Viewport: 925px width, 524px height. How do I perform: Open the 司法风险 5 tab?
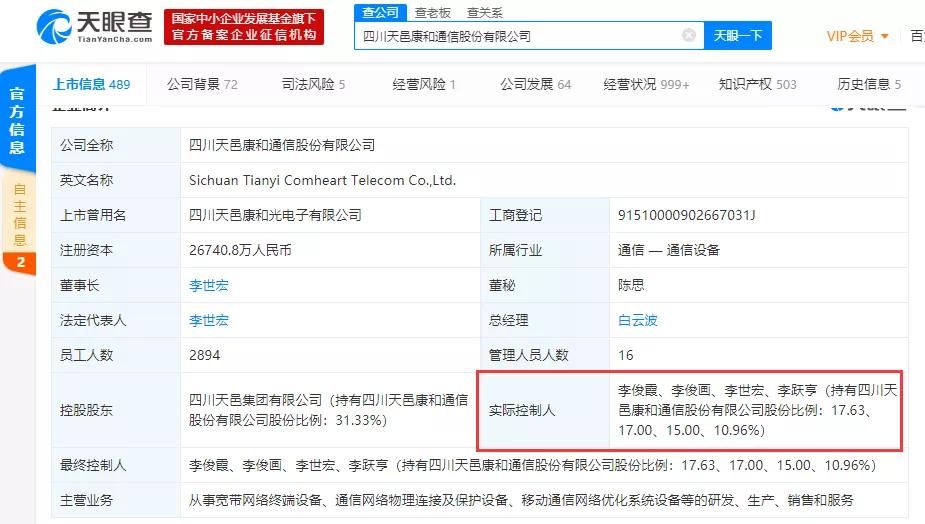[313, 84]
